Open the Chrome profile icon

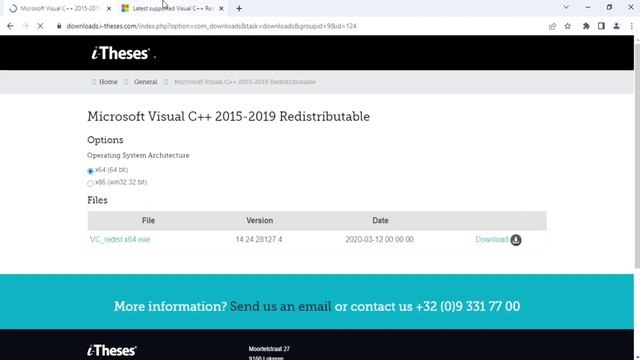(616, 26)
